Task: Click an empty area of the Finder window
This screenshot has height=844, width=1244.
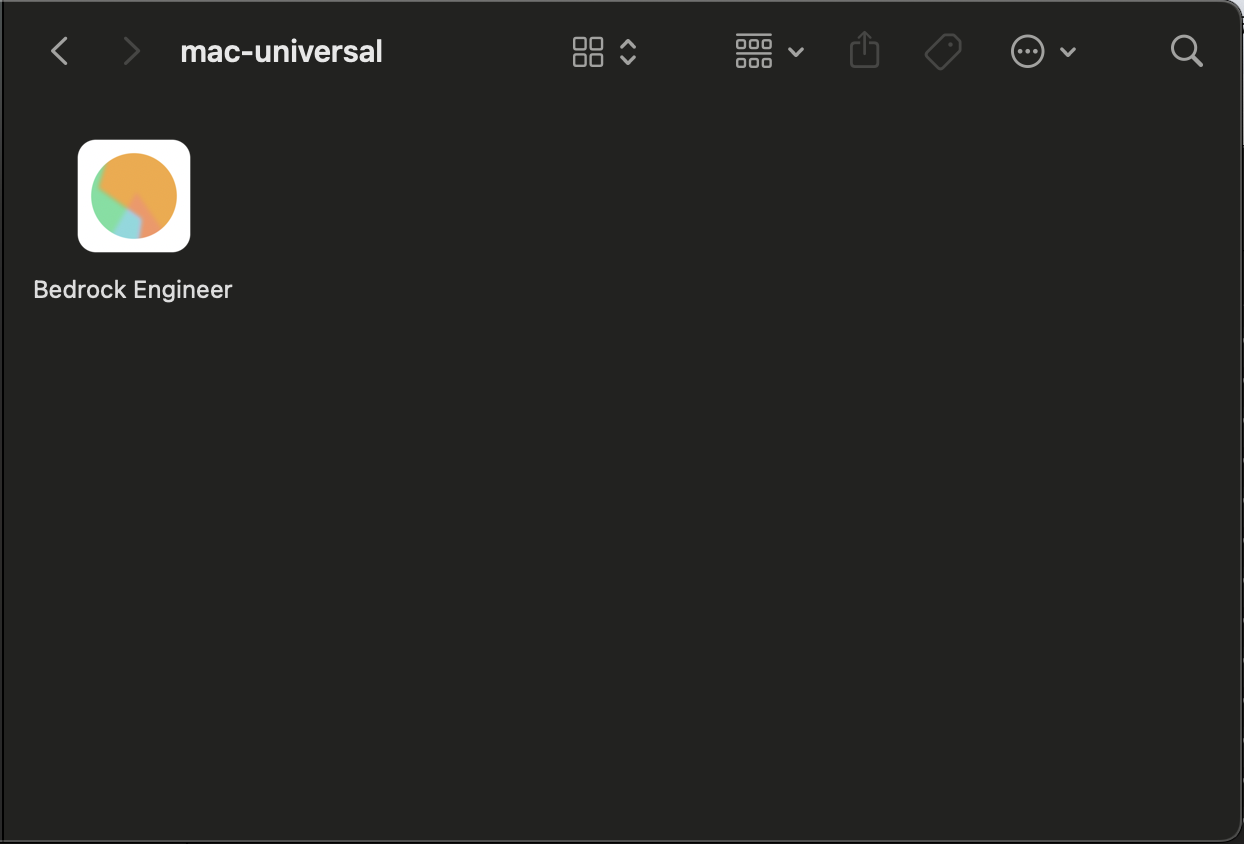Action: (620, 550)
